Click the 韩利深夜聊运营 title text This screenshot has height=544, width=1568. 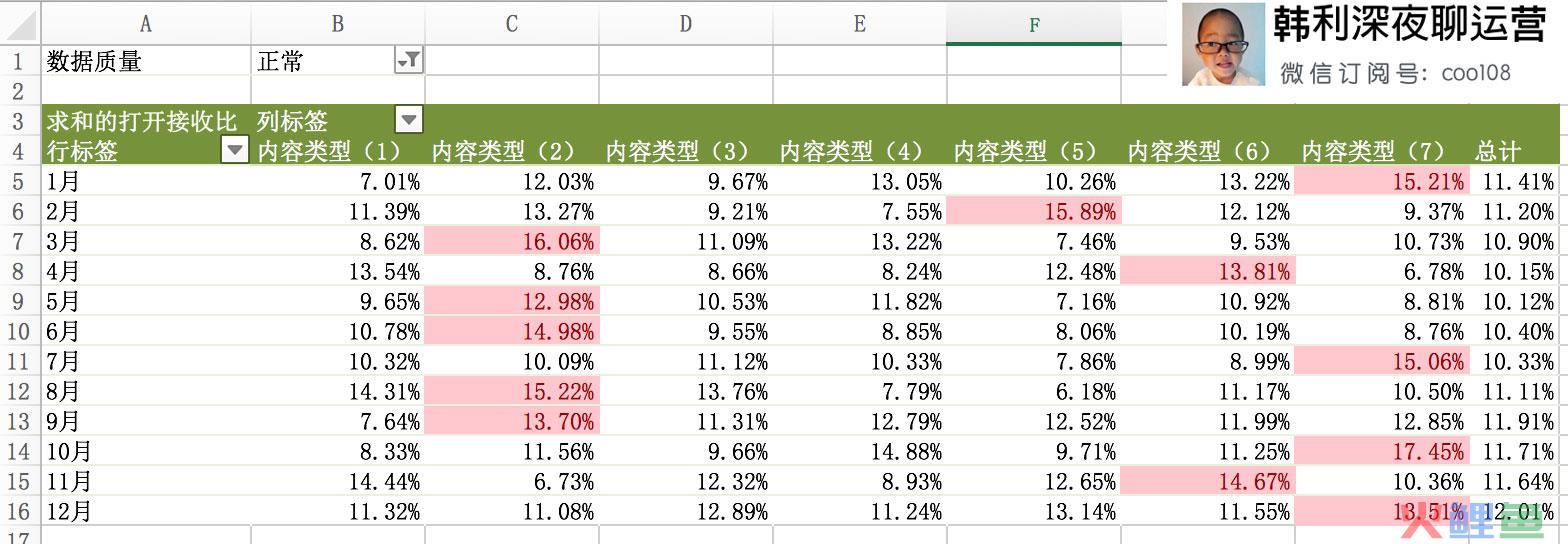pos(1410,26)
